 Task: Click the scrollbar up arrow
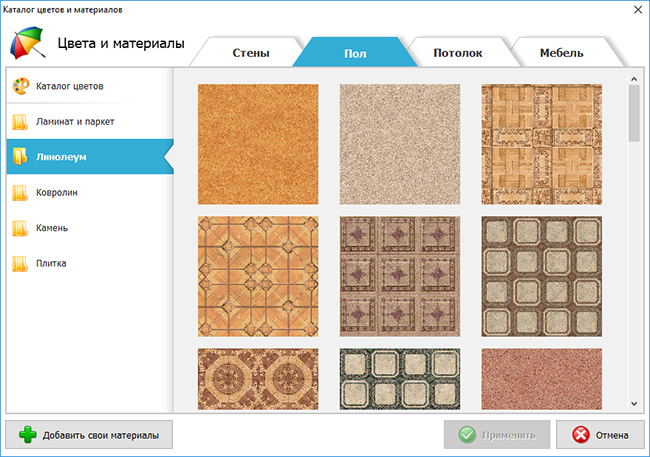(634, 79)
